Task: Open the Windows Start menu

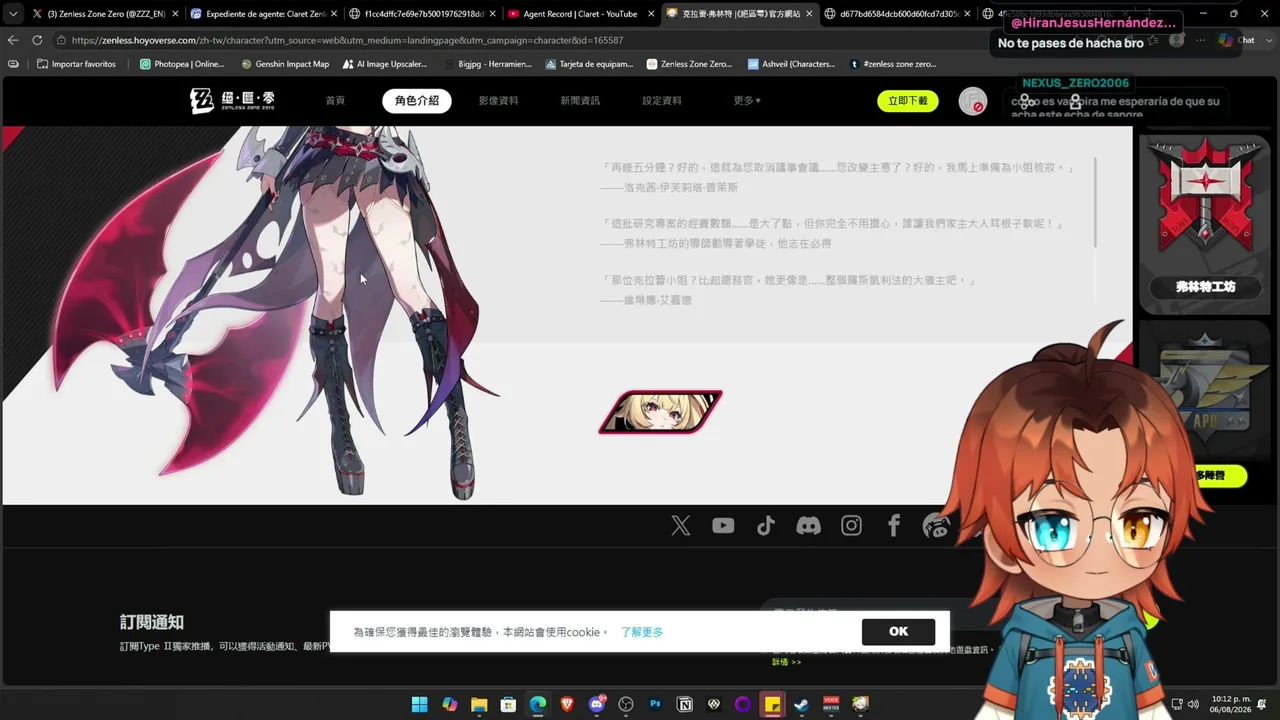Action: pos(419,704)
